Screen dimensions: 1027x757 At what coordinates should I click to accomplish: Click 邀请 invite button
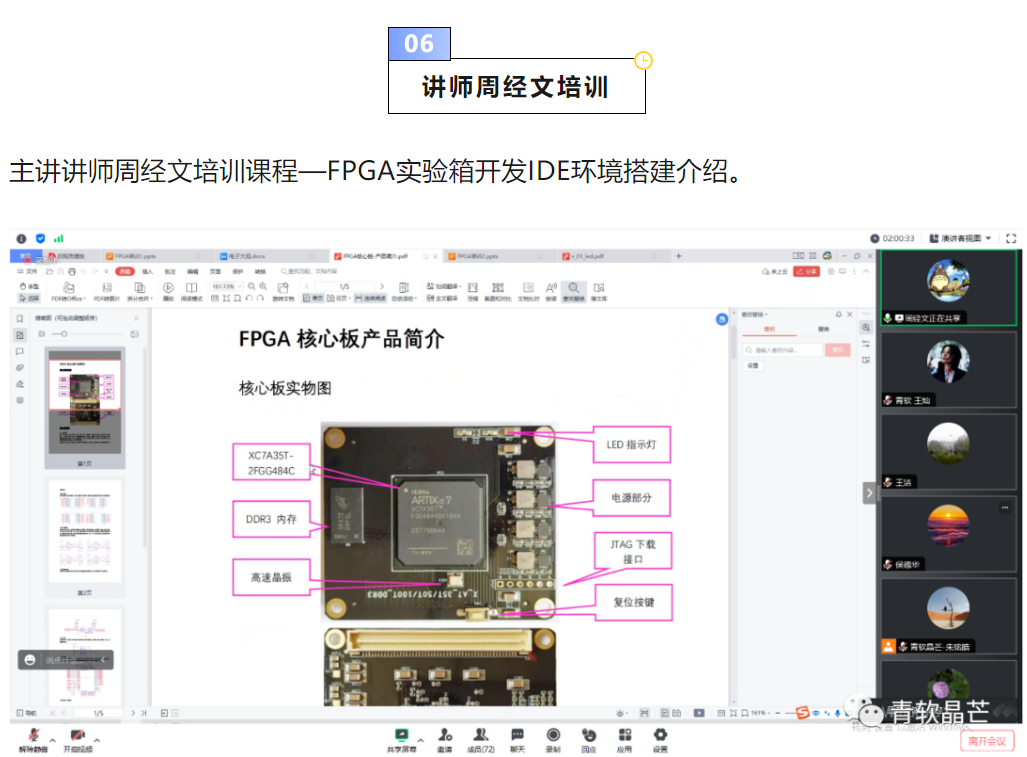coord(445,740)
